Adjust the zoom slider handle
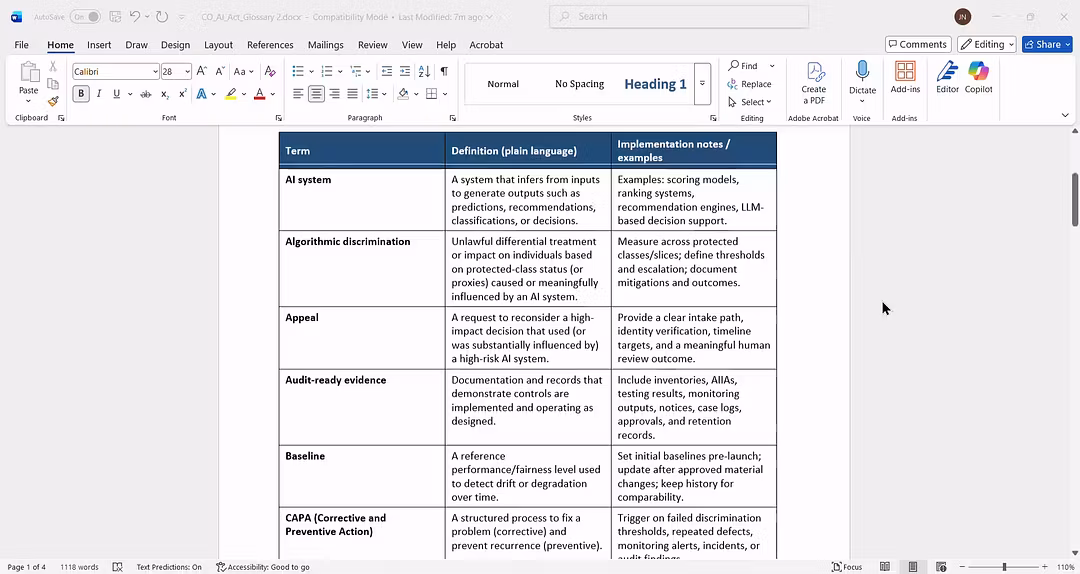 pyautogui.click(x=1004, y=567)
